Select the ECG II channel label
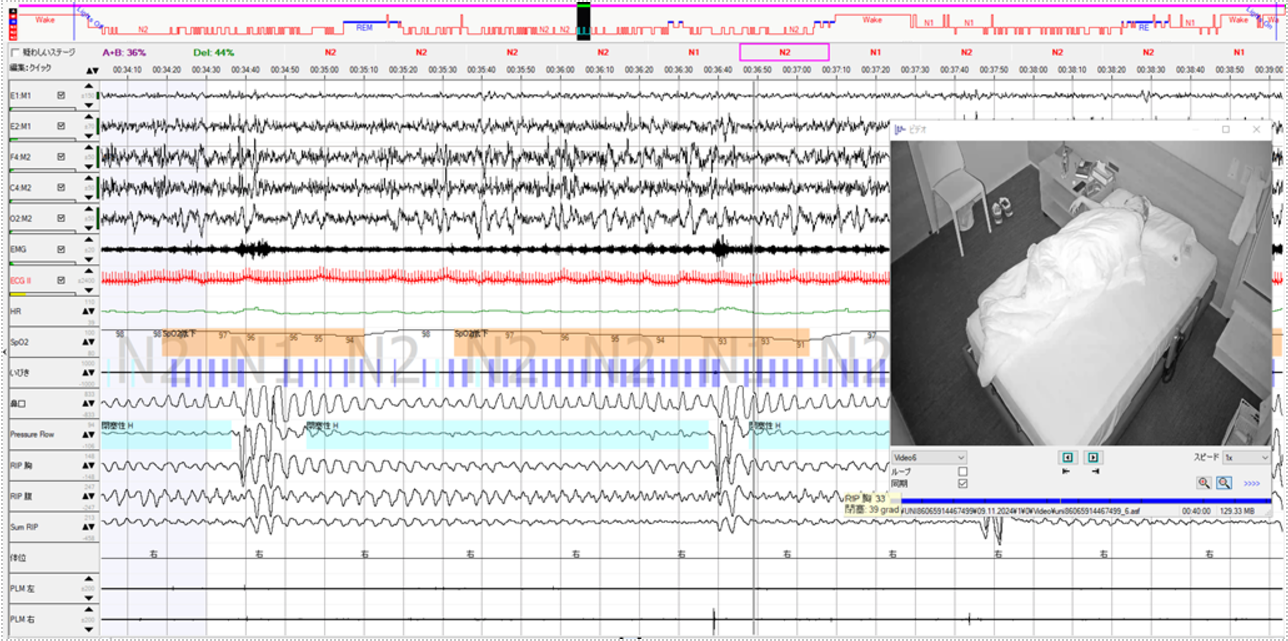Image resolution: width=1288 pixels, height=641 pixels. [x=20, y=280]
